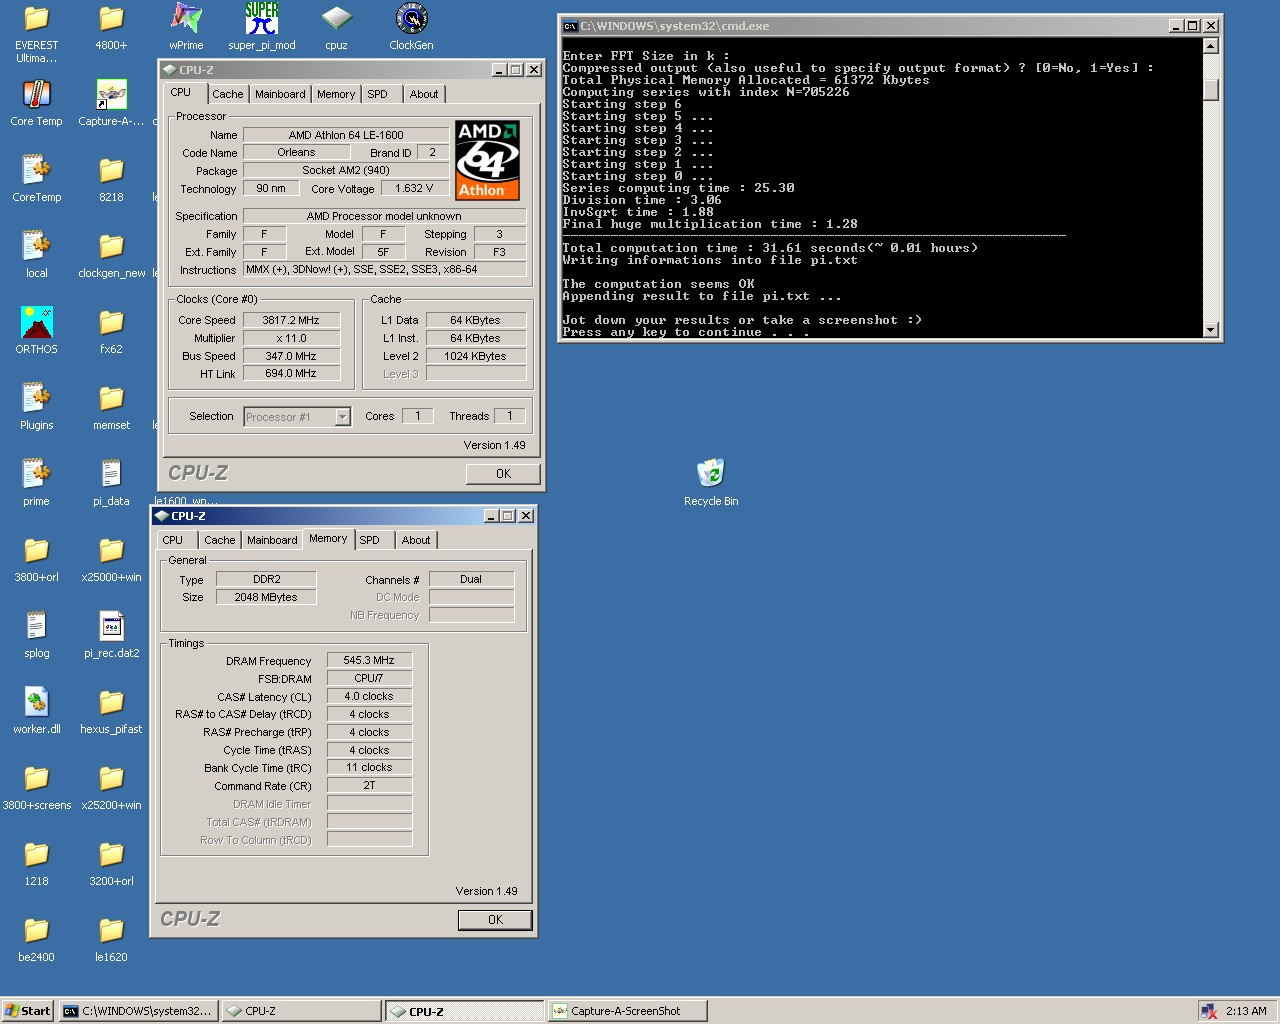This screenshot has width=1280, height=1024.
Task: Launch ClockGen from the desktop
Action: click(x=411, y=27)
